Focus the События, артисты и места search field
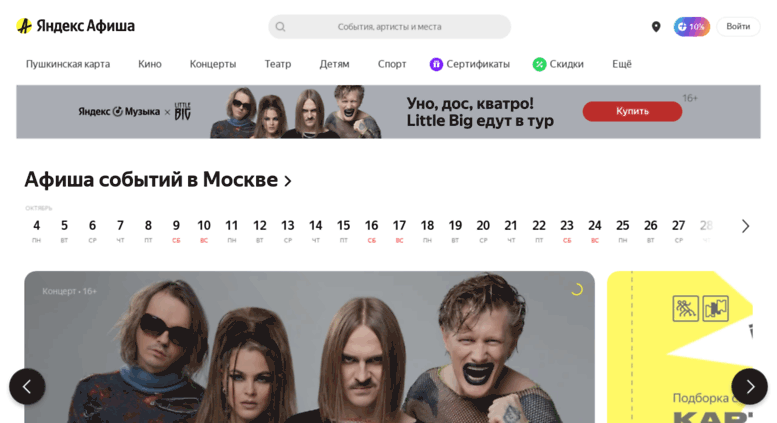Screen dimensions: 777x423 click(389, 27)
